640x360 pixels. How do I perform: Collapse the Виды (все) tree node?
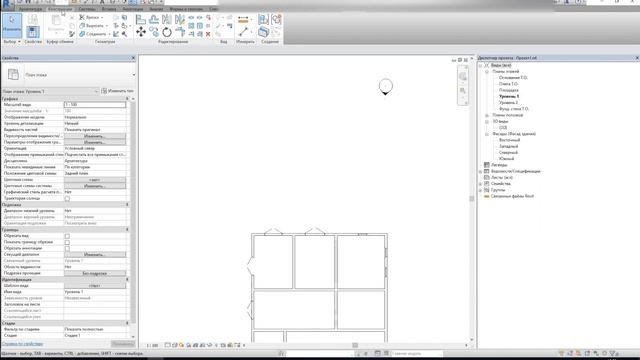tap(480, 65)
